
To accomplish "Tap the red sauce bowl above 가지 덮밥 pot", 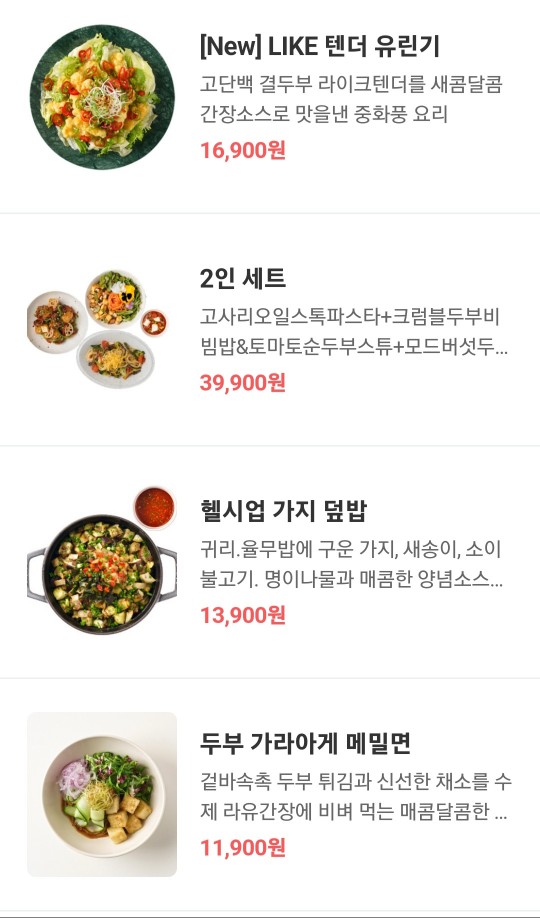I will [x=155, y=507].
